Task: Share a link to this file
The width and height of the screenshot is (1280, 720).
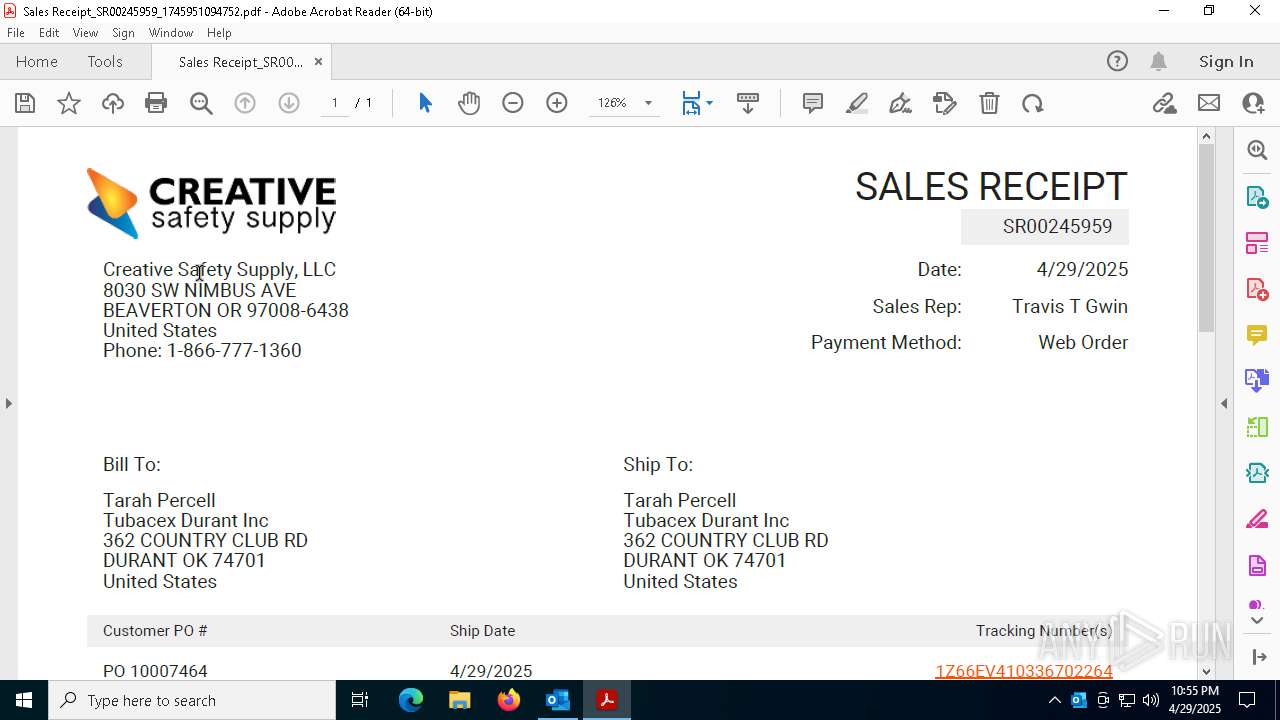Action: pos(1164,103)
